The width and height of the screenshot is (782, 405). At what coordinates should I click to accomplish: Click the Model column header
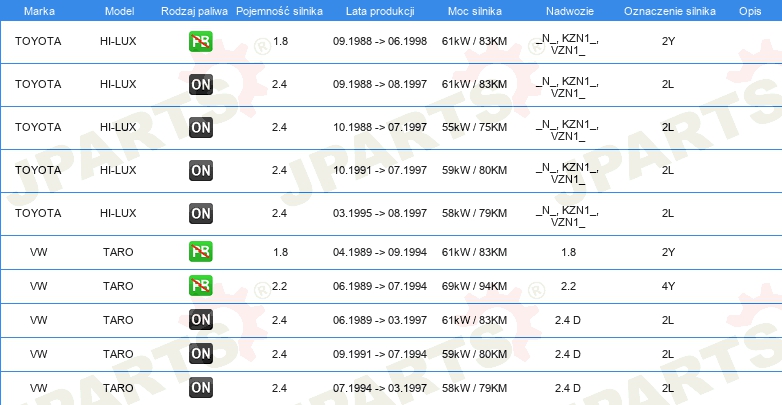119,11
